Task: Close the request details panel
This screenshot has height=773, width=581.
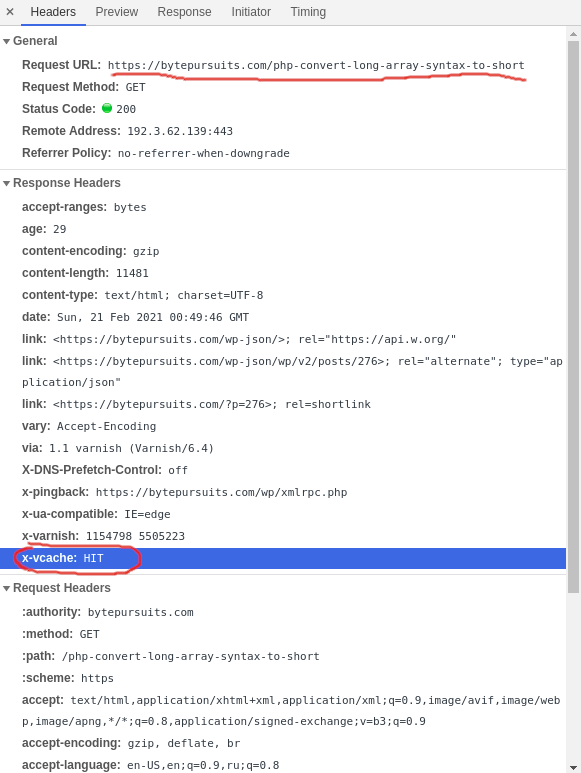Action: pos(10,12)
